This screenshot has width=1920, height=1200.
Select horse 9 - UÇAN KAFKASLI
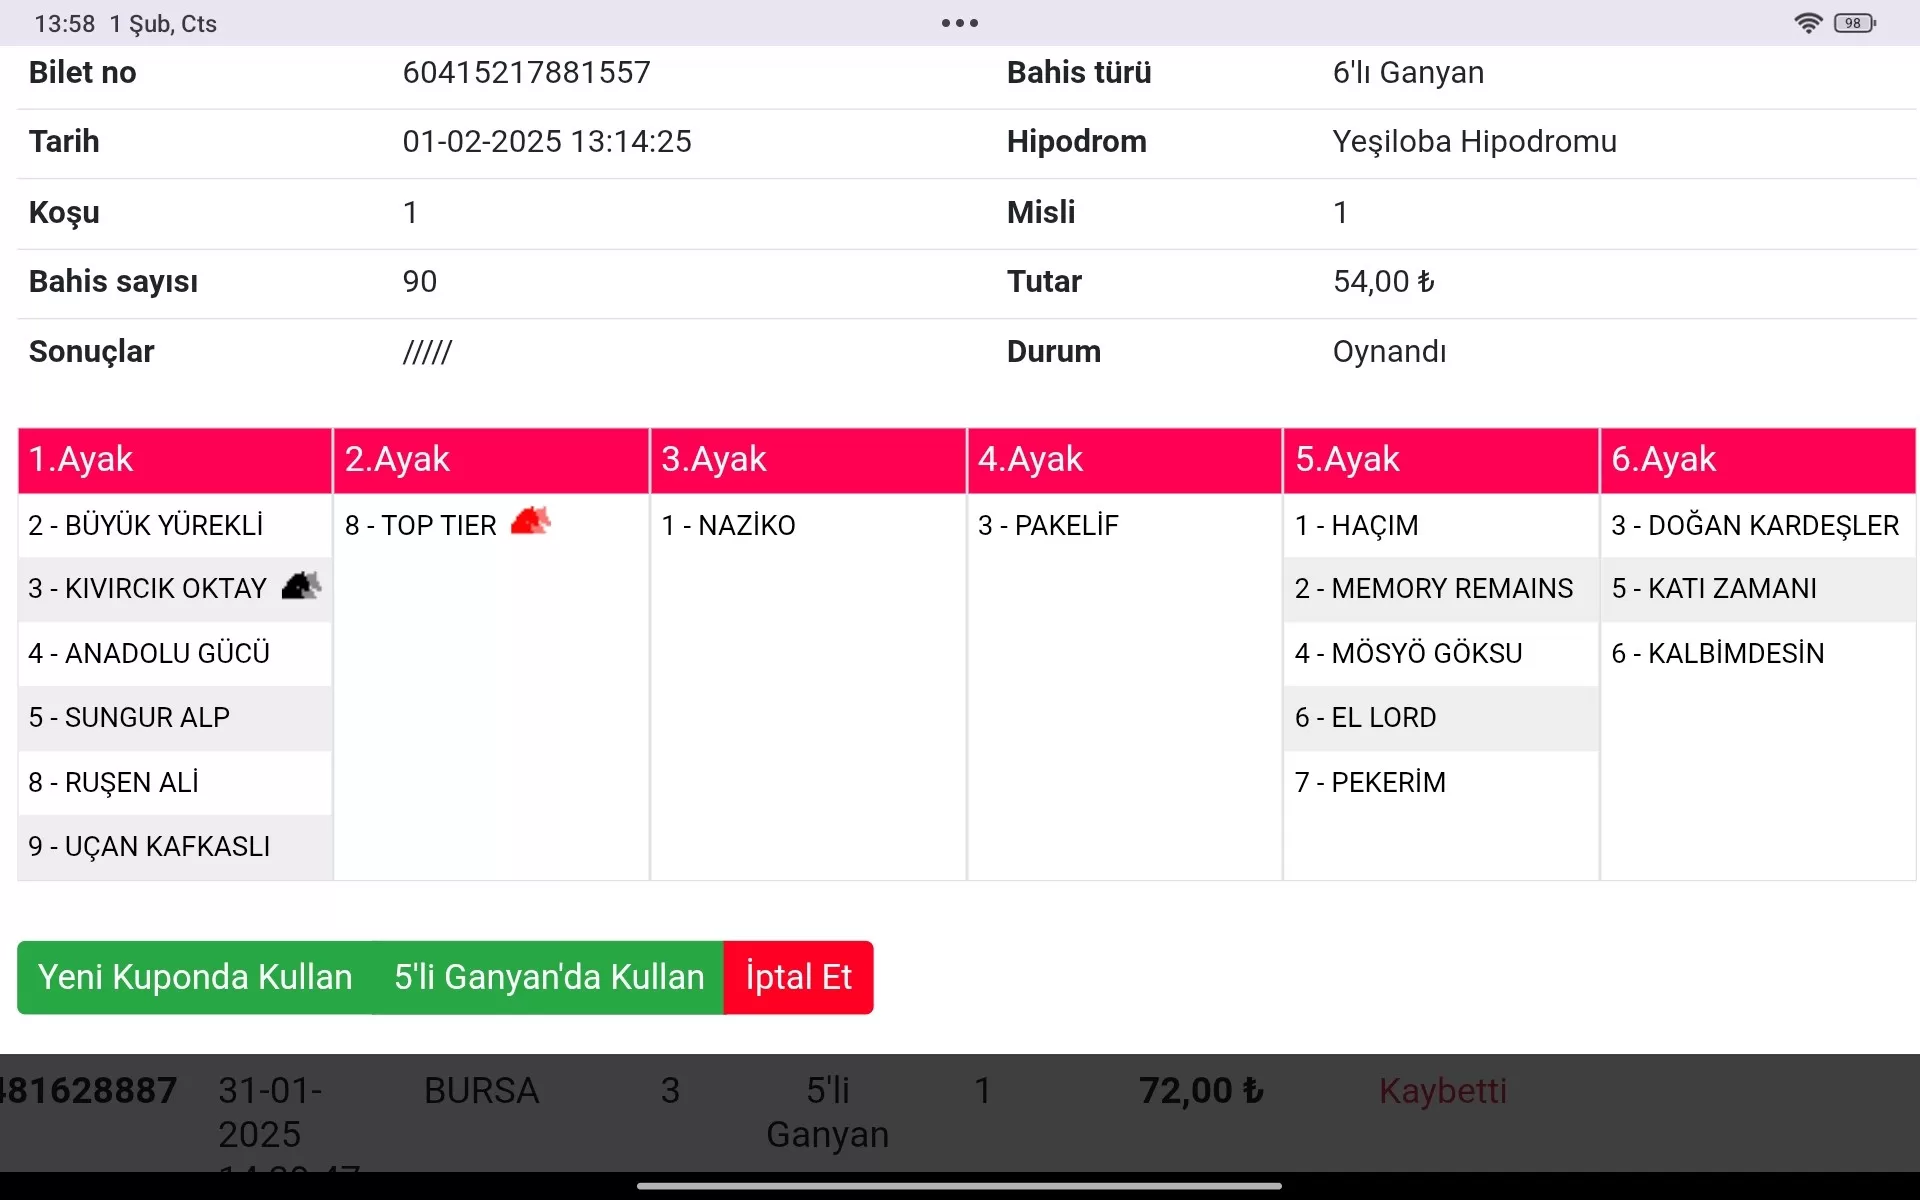(150, 847)
